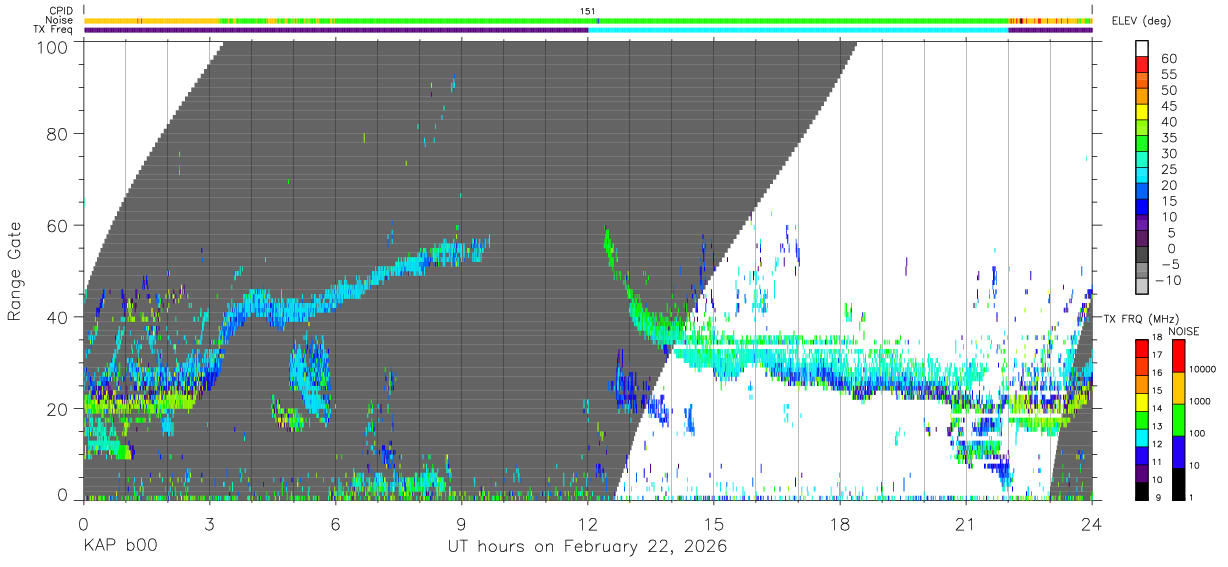Pick the cyan 12–13 MHz TX FRQ swatch
The image size is (1228, 567).
point(1142,436)
